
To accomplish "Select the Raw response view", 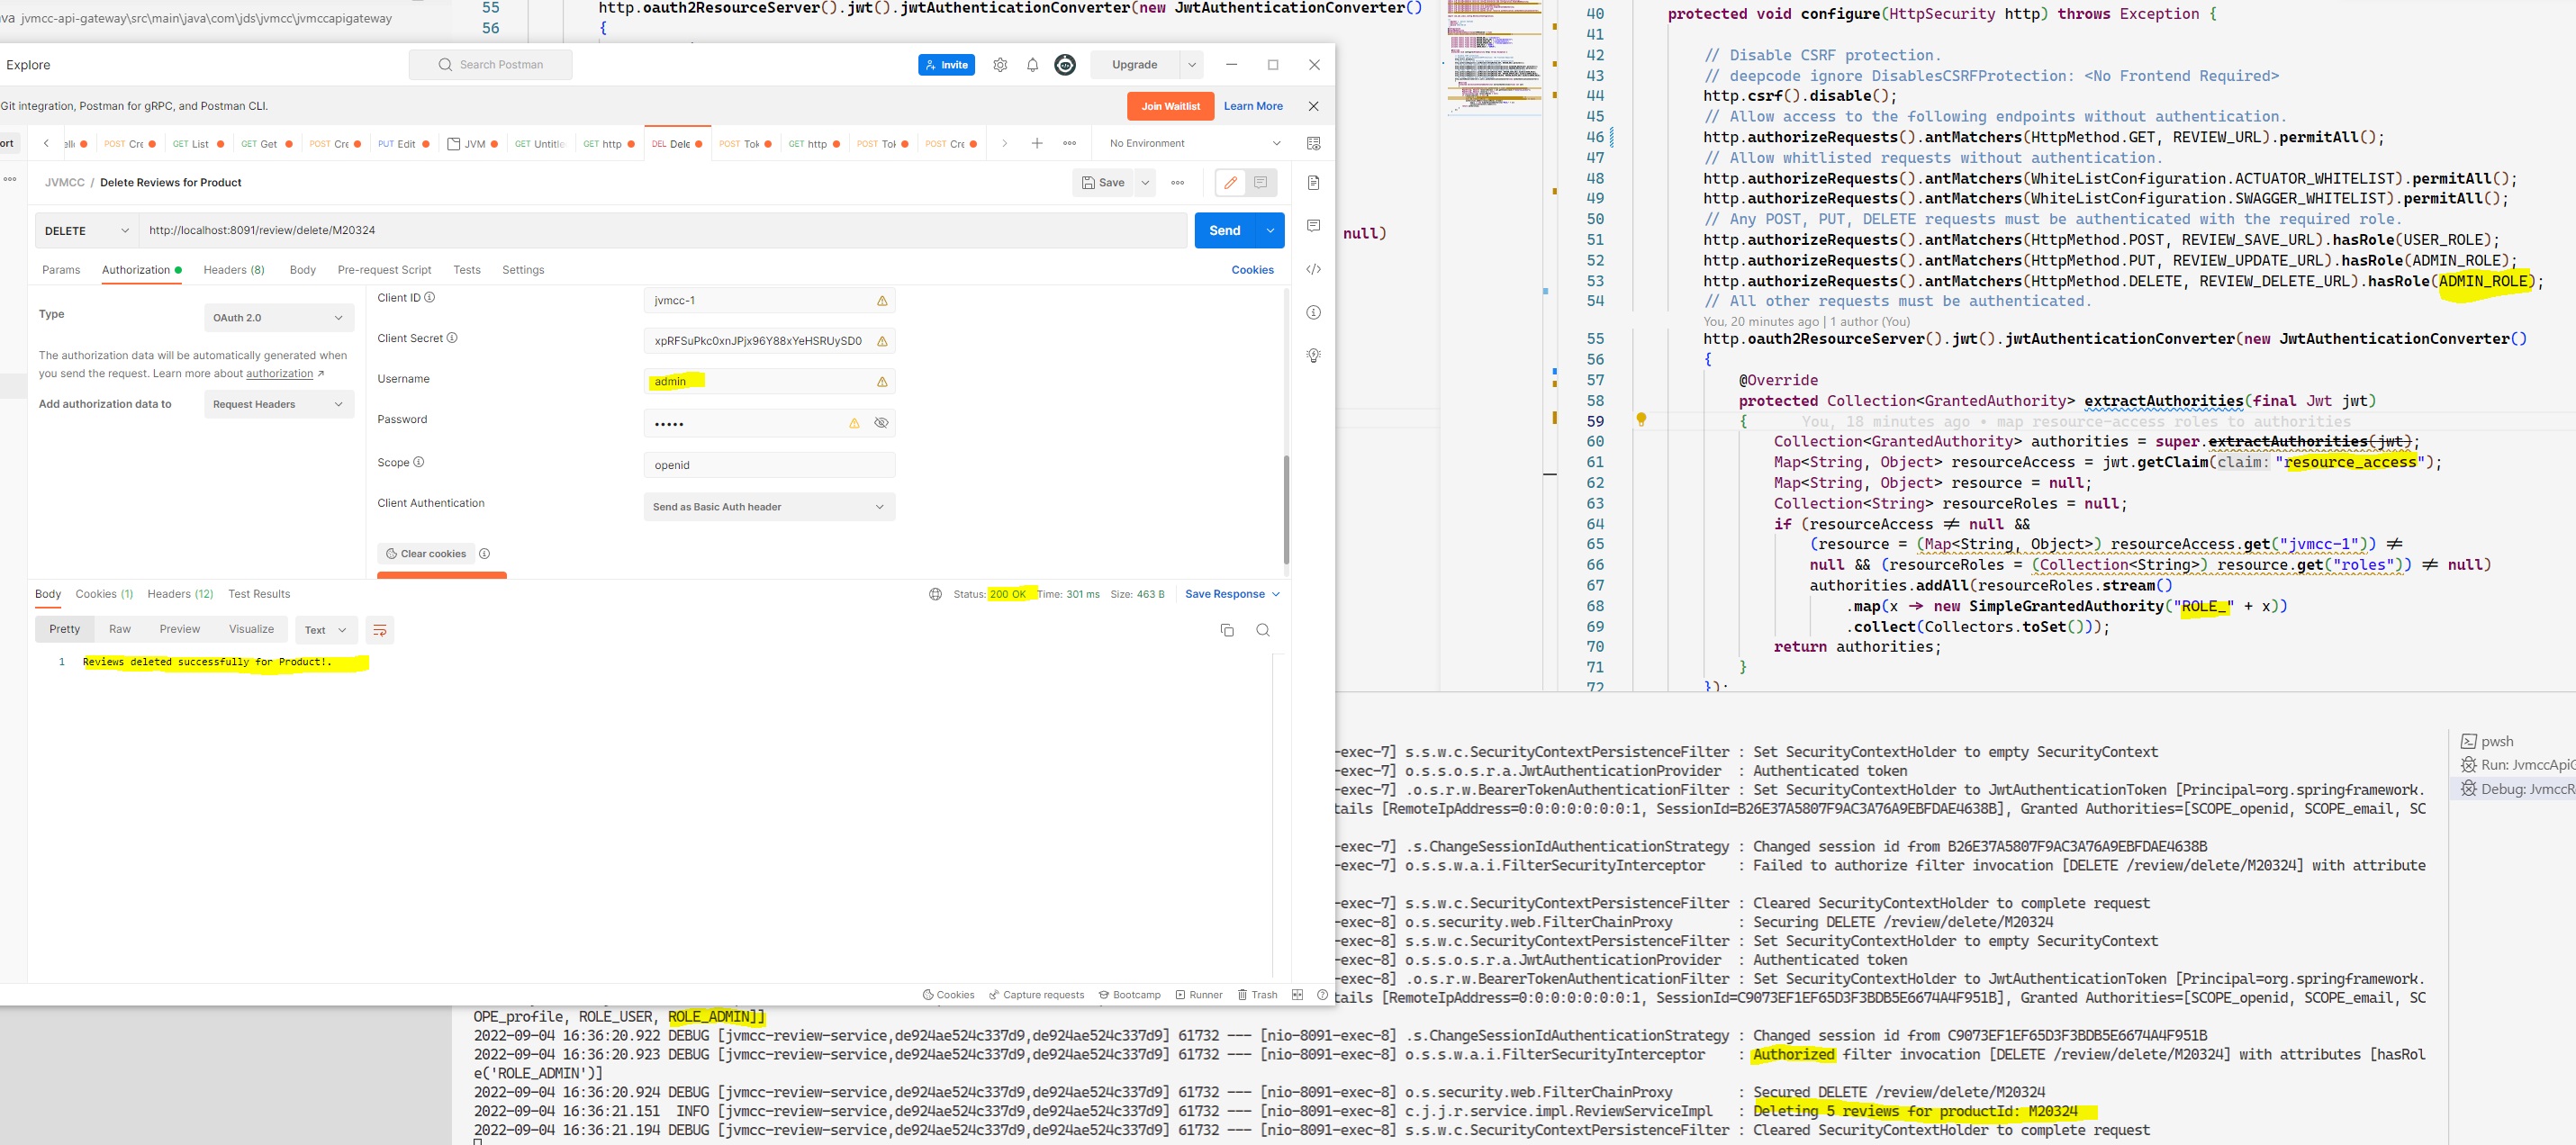I will (x=120, y=629).
